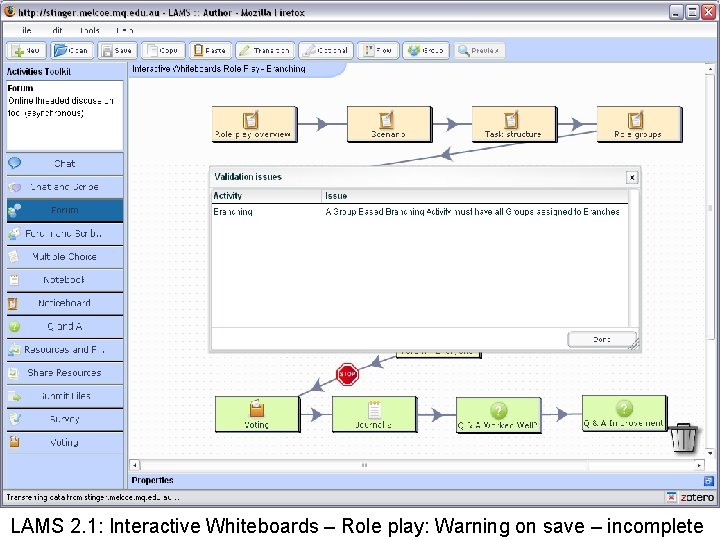720x540 pixels.
Task: Click the Journals activity on canvas
Action: 374,414
